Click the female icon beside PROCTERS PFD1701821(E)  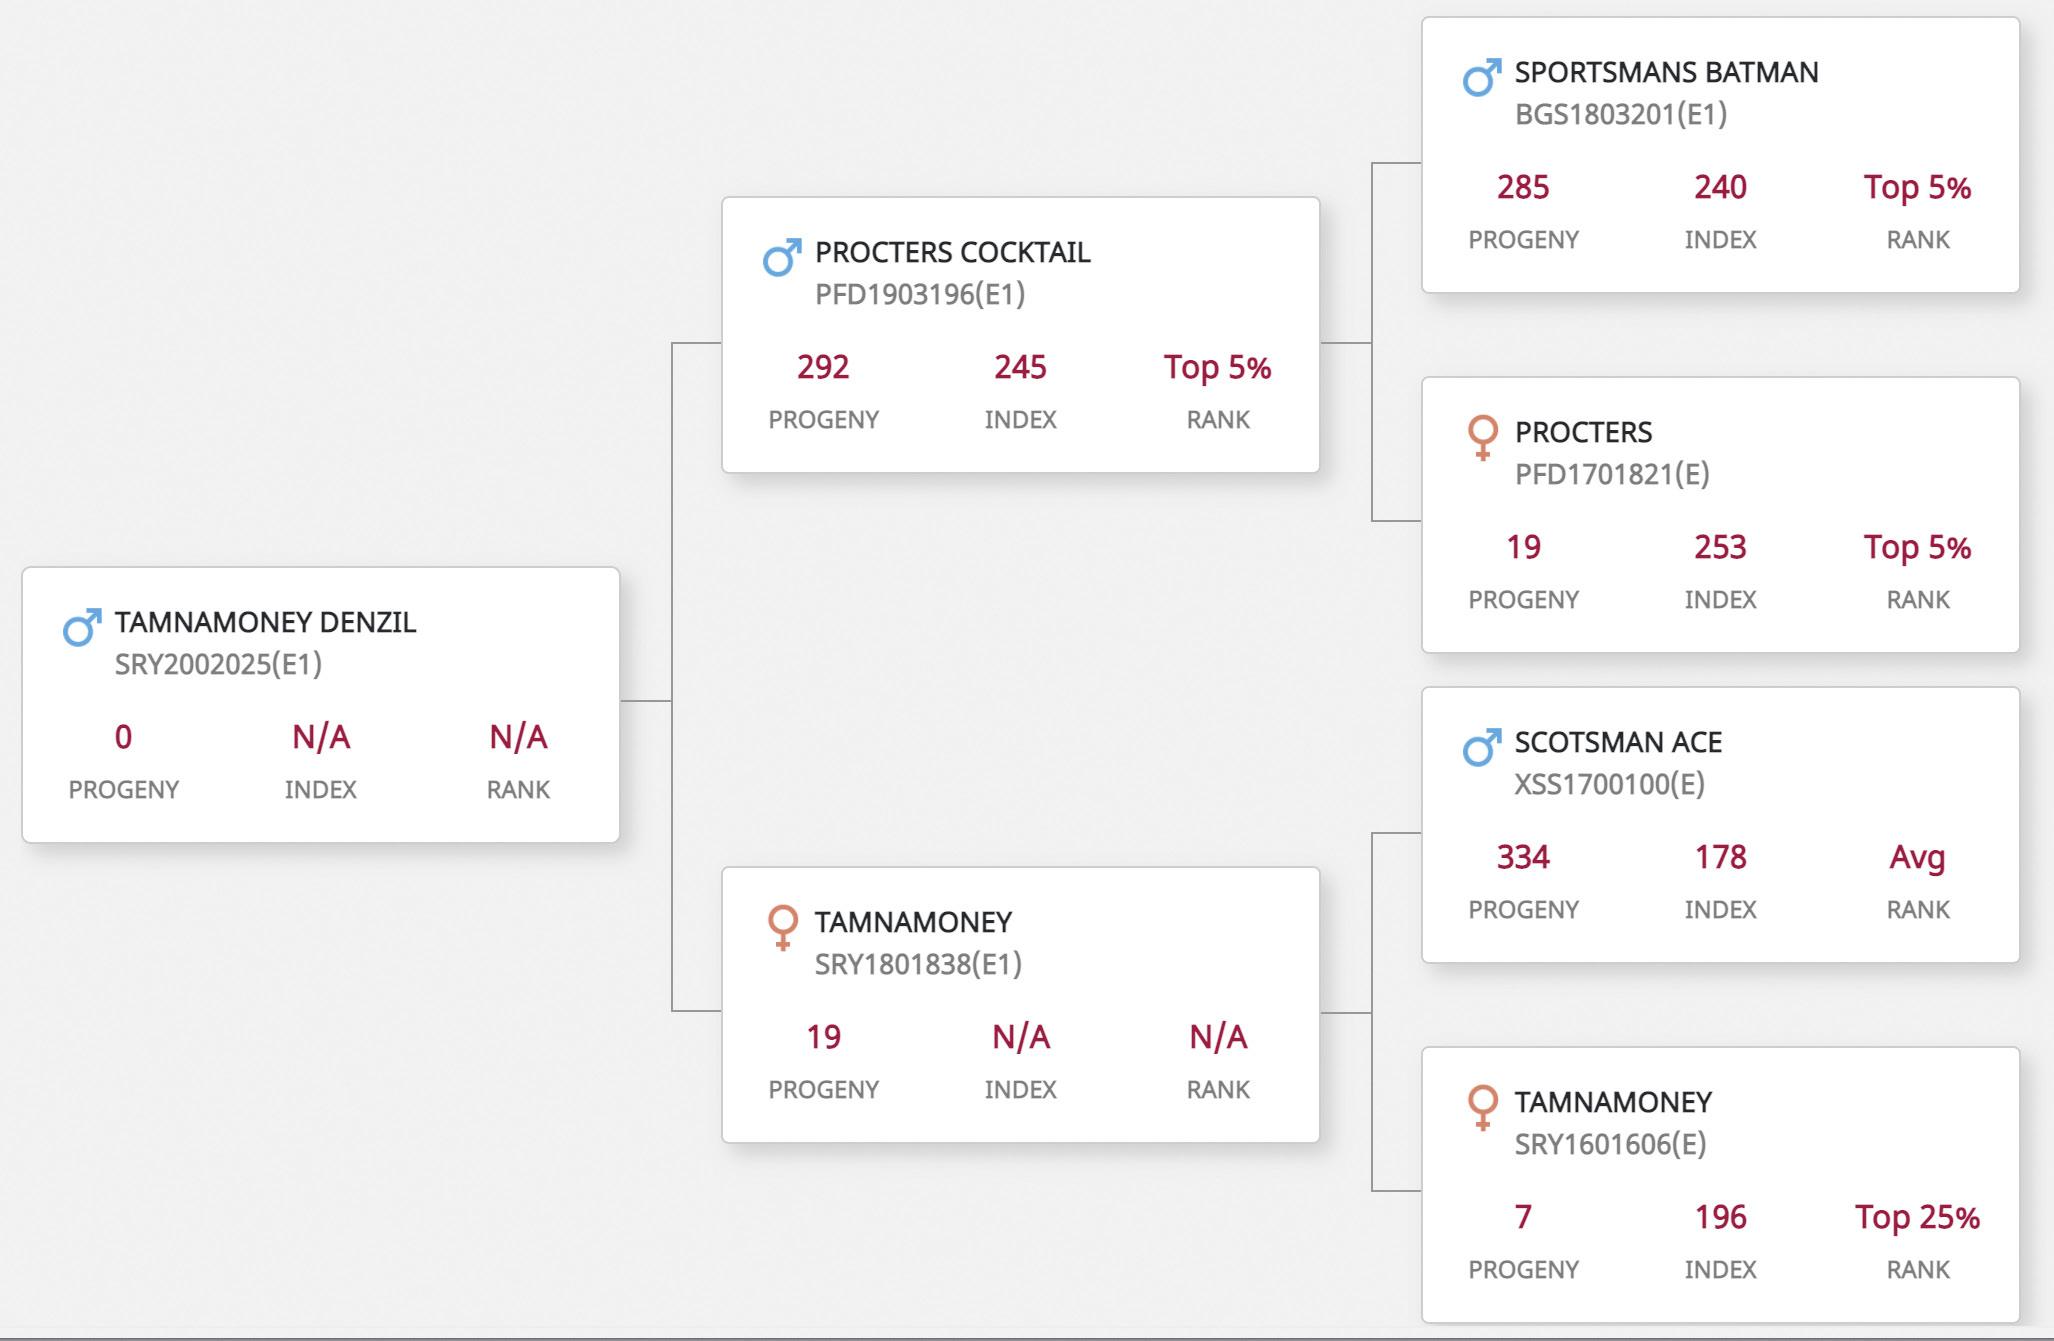[x=1482, y=437]
